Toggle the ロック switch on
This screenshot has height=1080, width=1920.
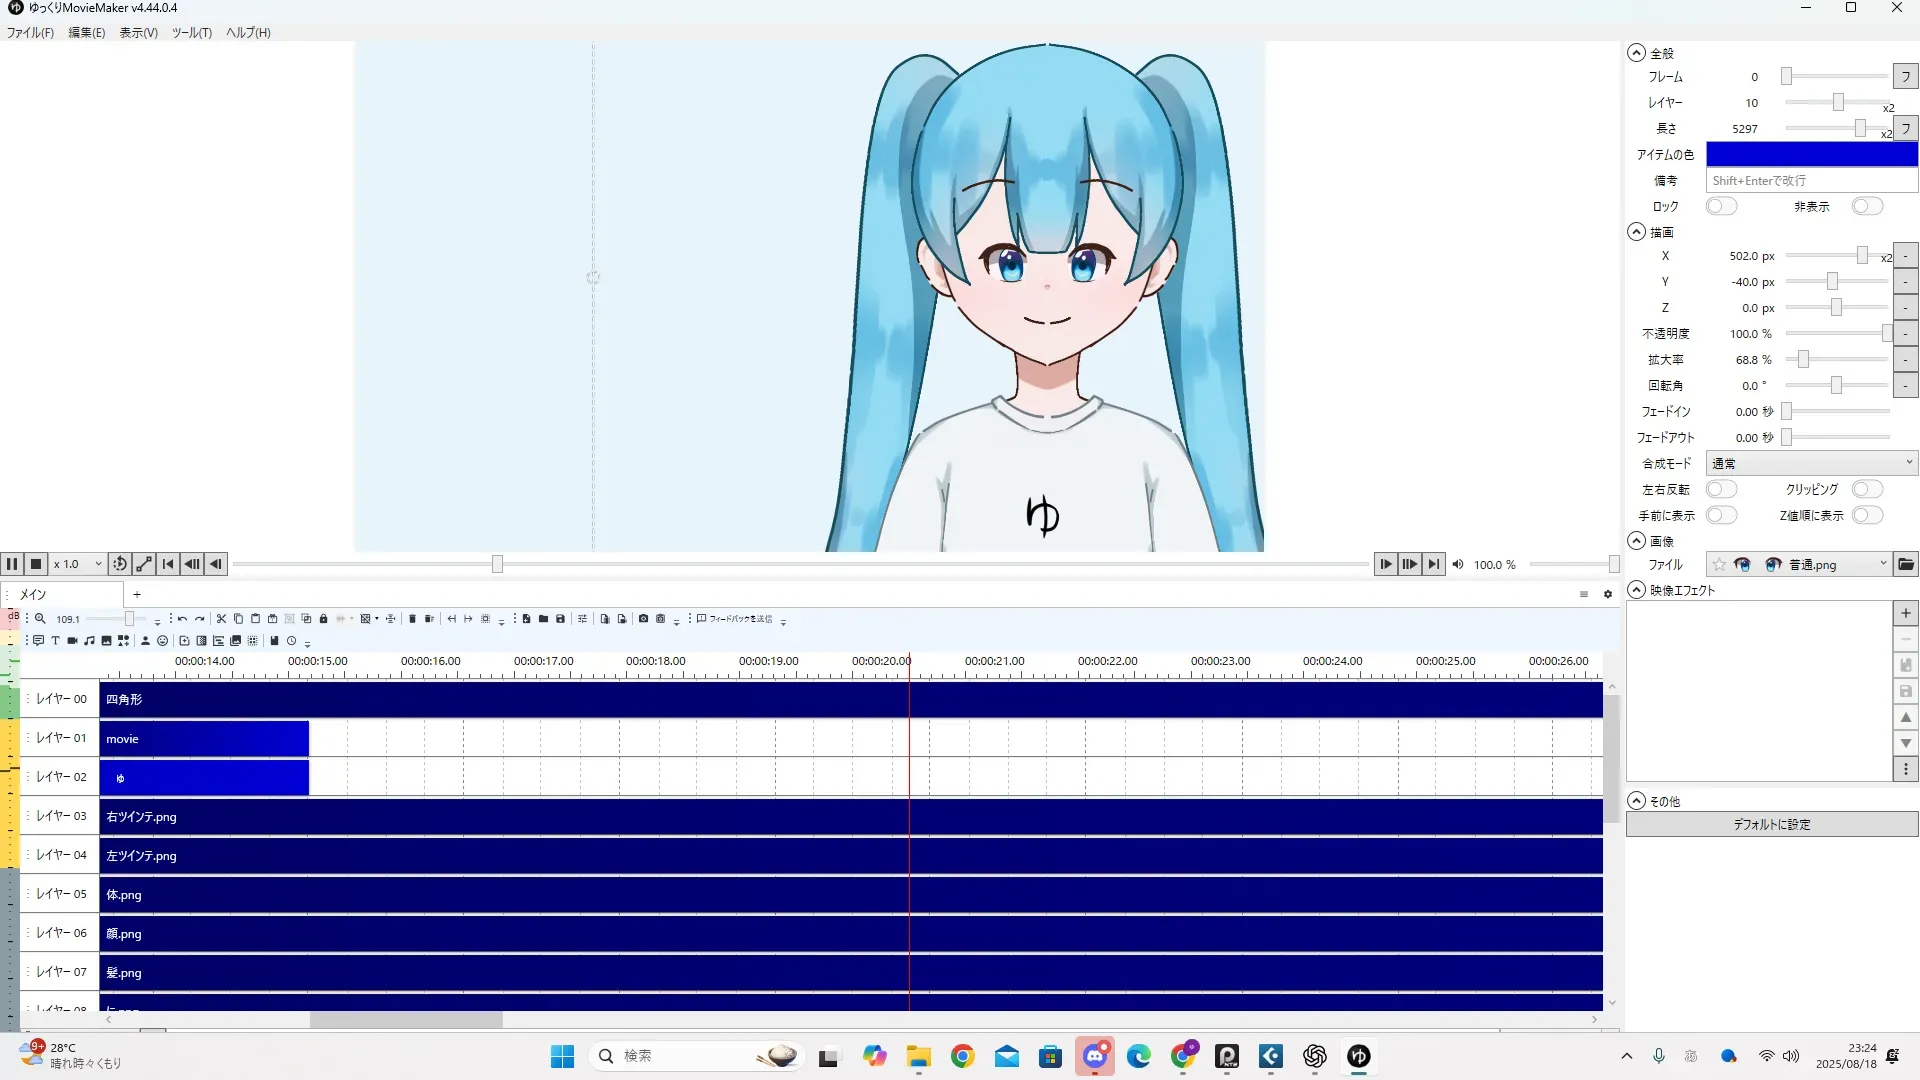pos(1720,207)
